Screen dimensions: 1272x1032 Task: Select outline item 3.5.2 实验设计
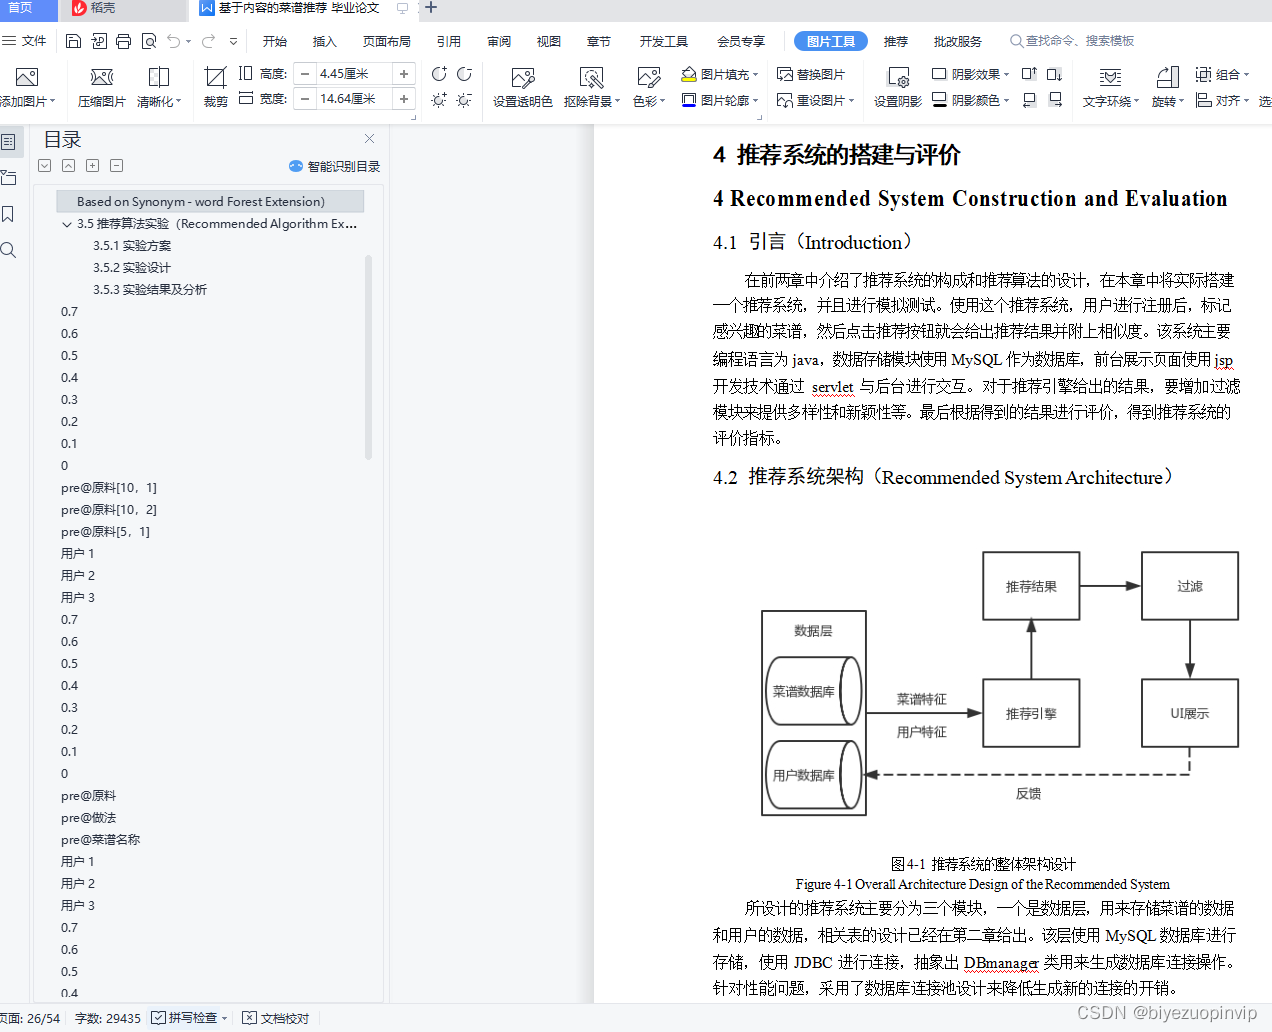click(x=132, y=268)
